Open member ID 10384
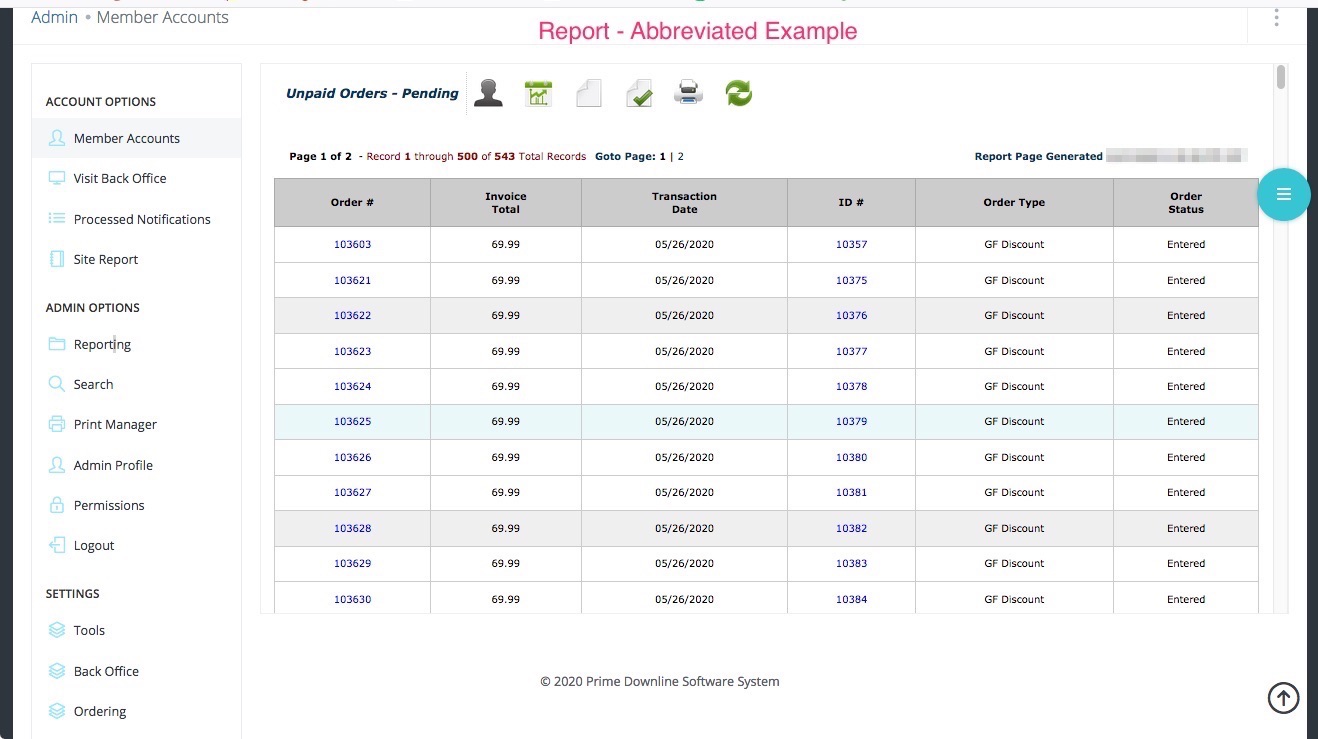 point(851,599)
